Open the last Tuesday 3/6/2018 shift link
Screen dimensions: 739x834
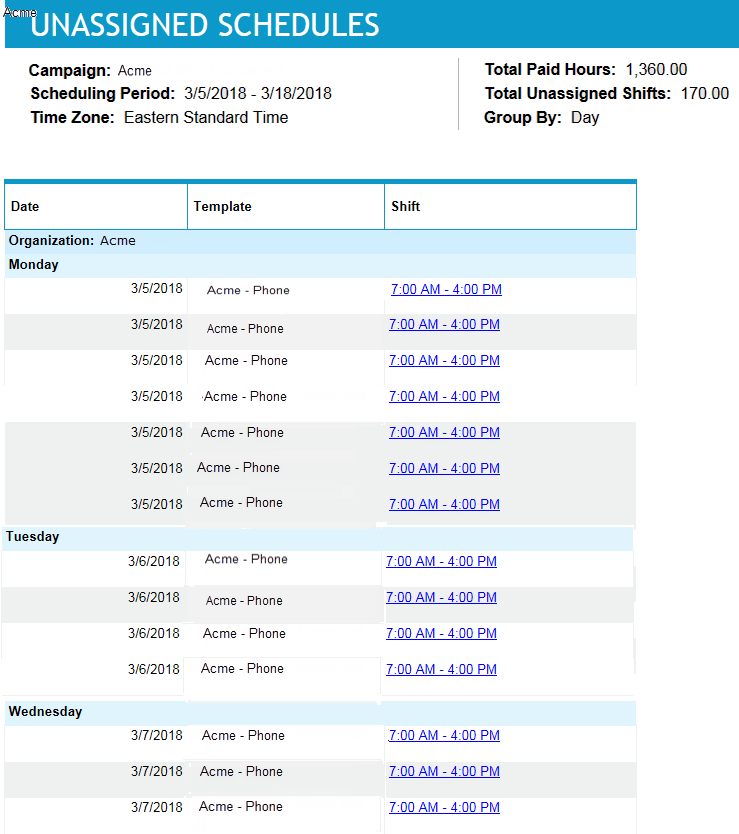click(442, 669)
